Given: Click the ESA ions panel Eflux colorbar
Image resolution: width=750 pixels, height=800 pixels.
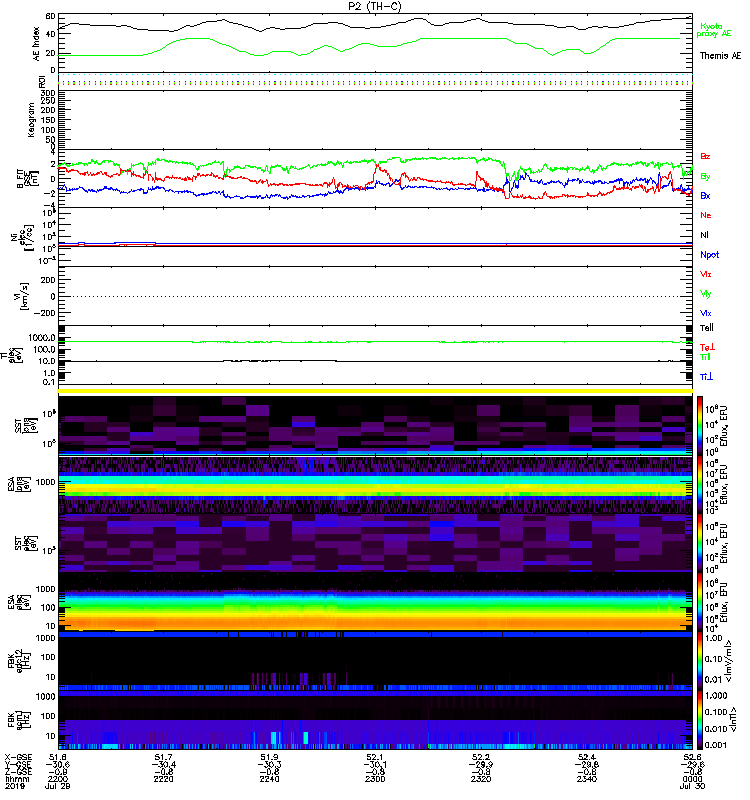Looking at the screenshot, I should [700, 484].
